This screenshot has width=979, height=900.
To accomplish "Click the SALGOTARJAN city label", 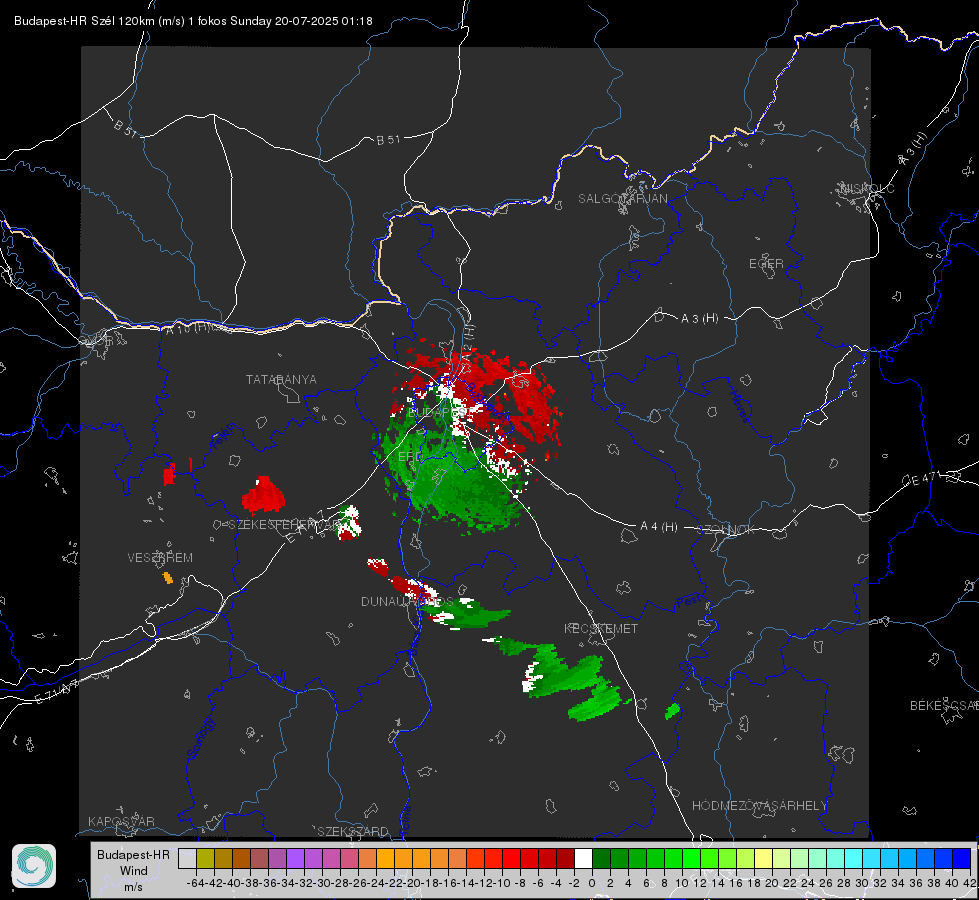I will coord(622,199).
